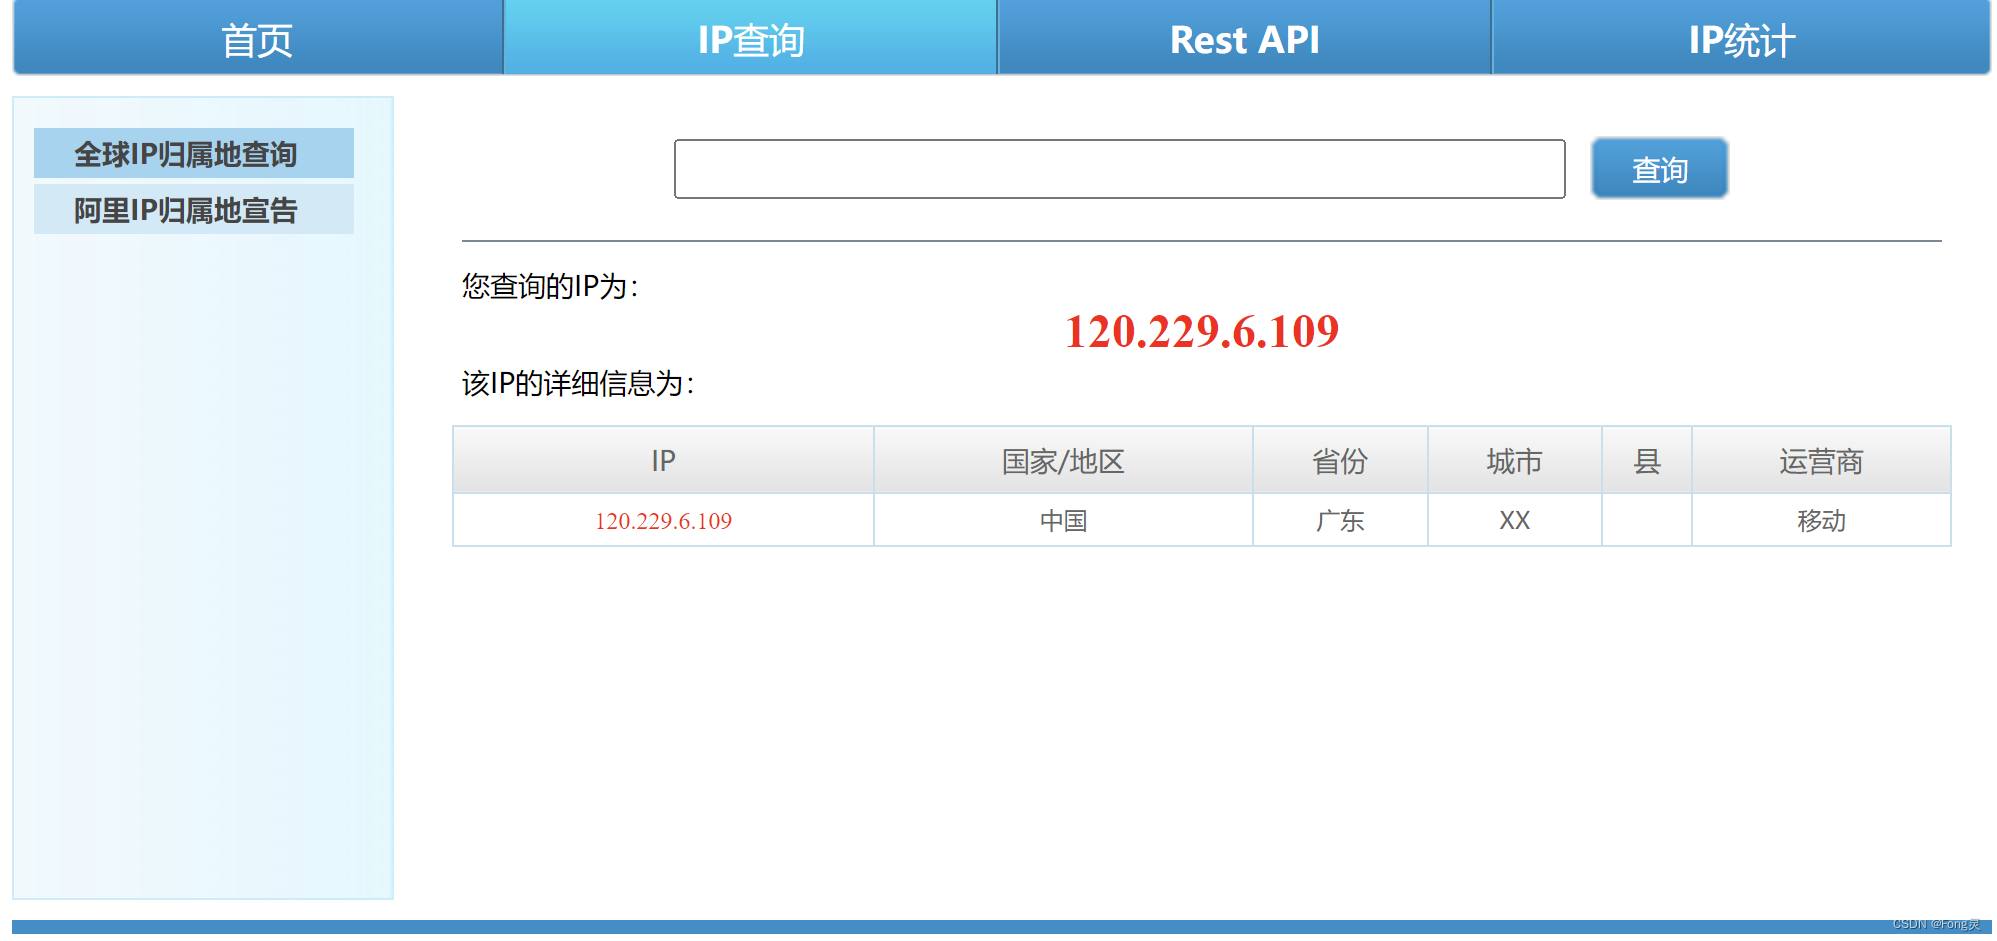Click the 该IP的详细信息为 label
This screenshot has height=941, width=1997.
578,383
